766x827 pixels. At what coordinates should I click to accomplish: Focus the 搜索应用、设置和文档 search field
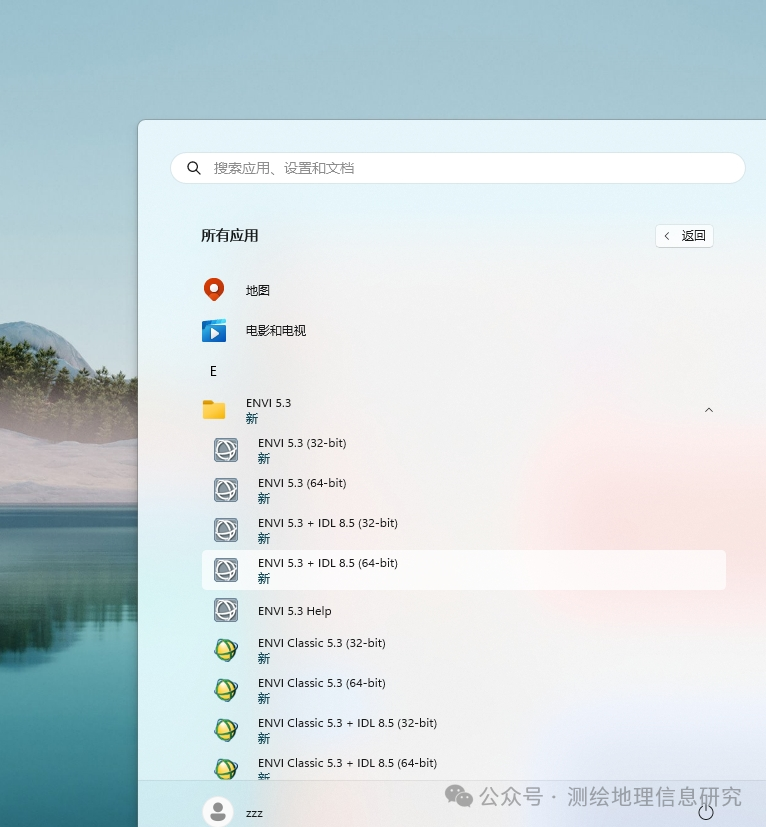click(458, 168)
